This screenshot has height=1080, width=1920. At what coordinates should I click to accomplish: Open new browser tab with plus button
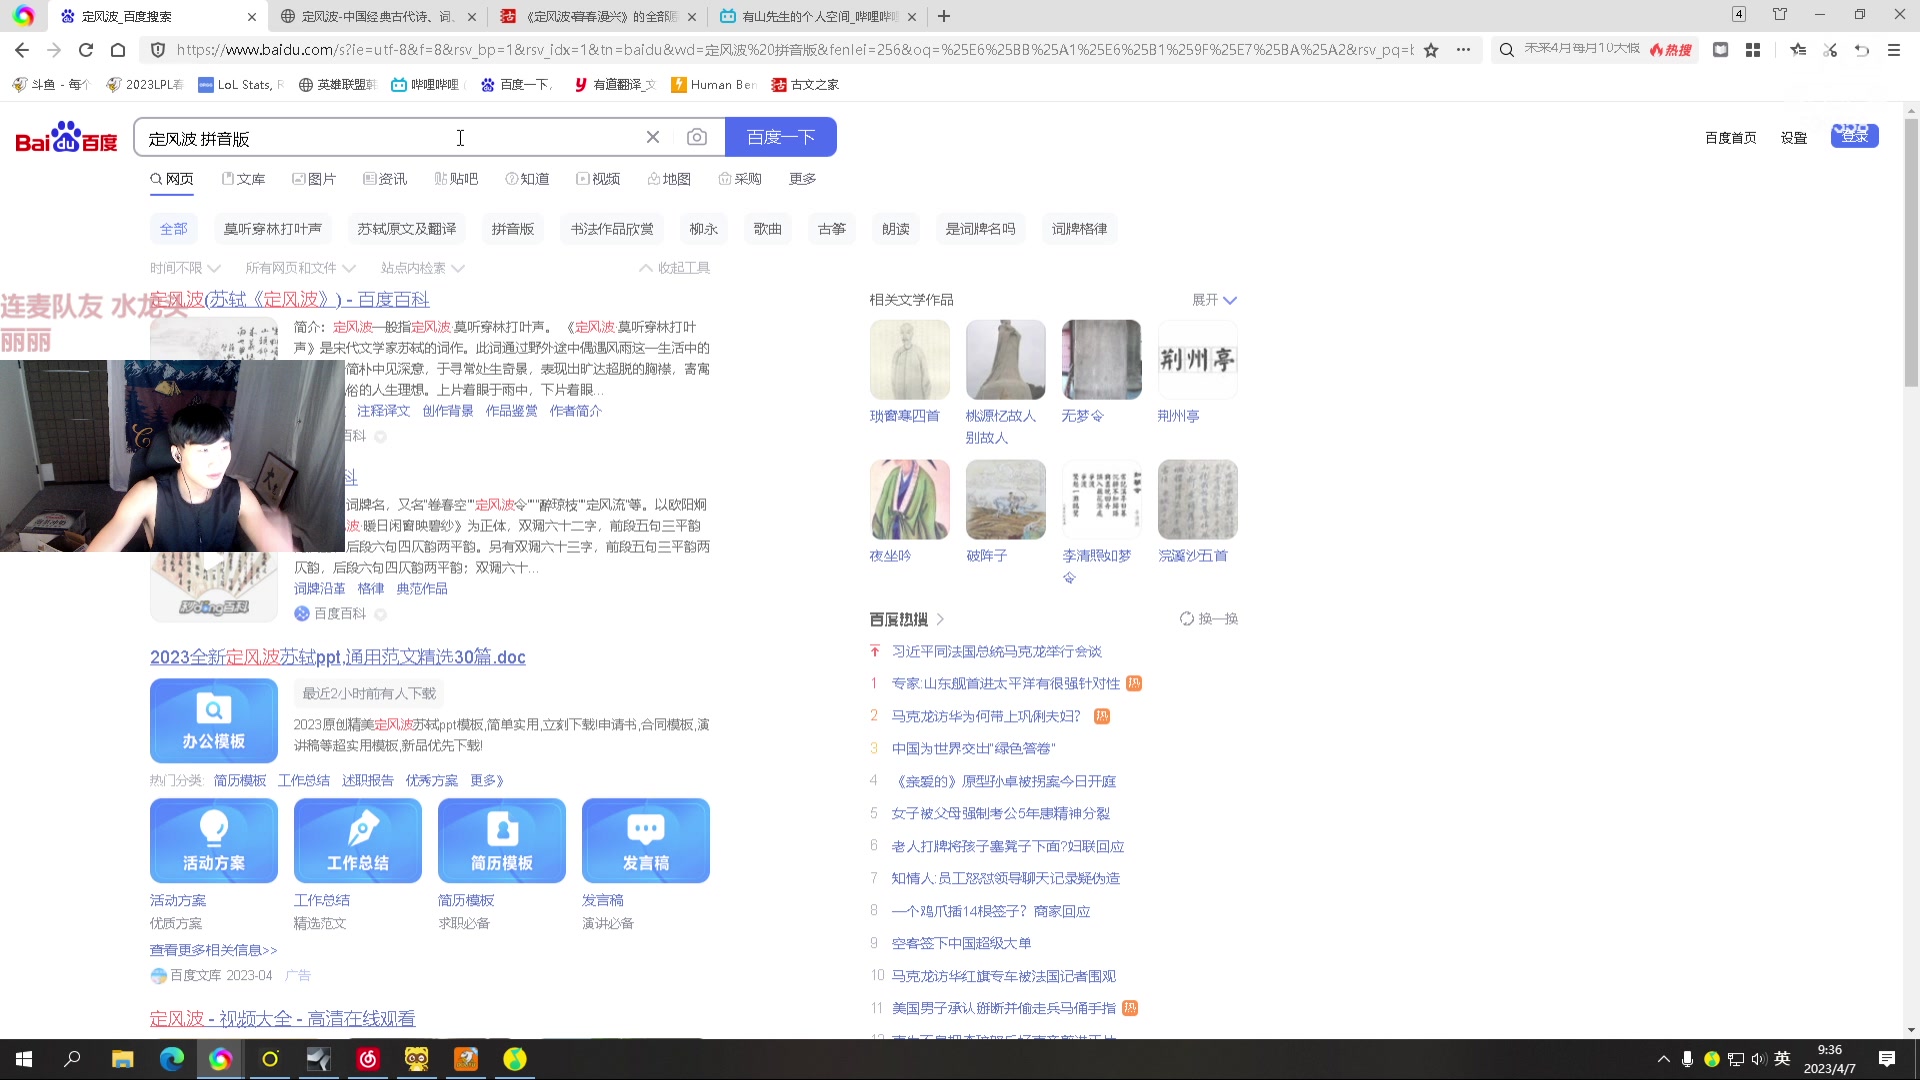coord(944,16)
